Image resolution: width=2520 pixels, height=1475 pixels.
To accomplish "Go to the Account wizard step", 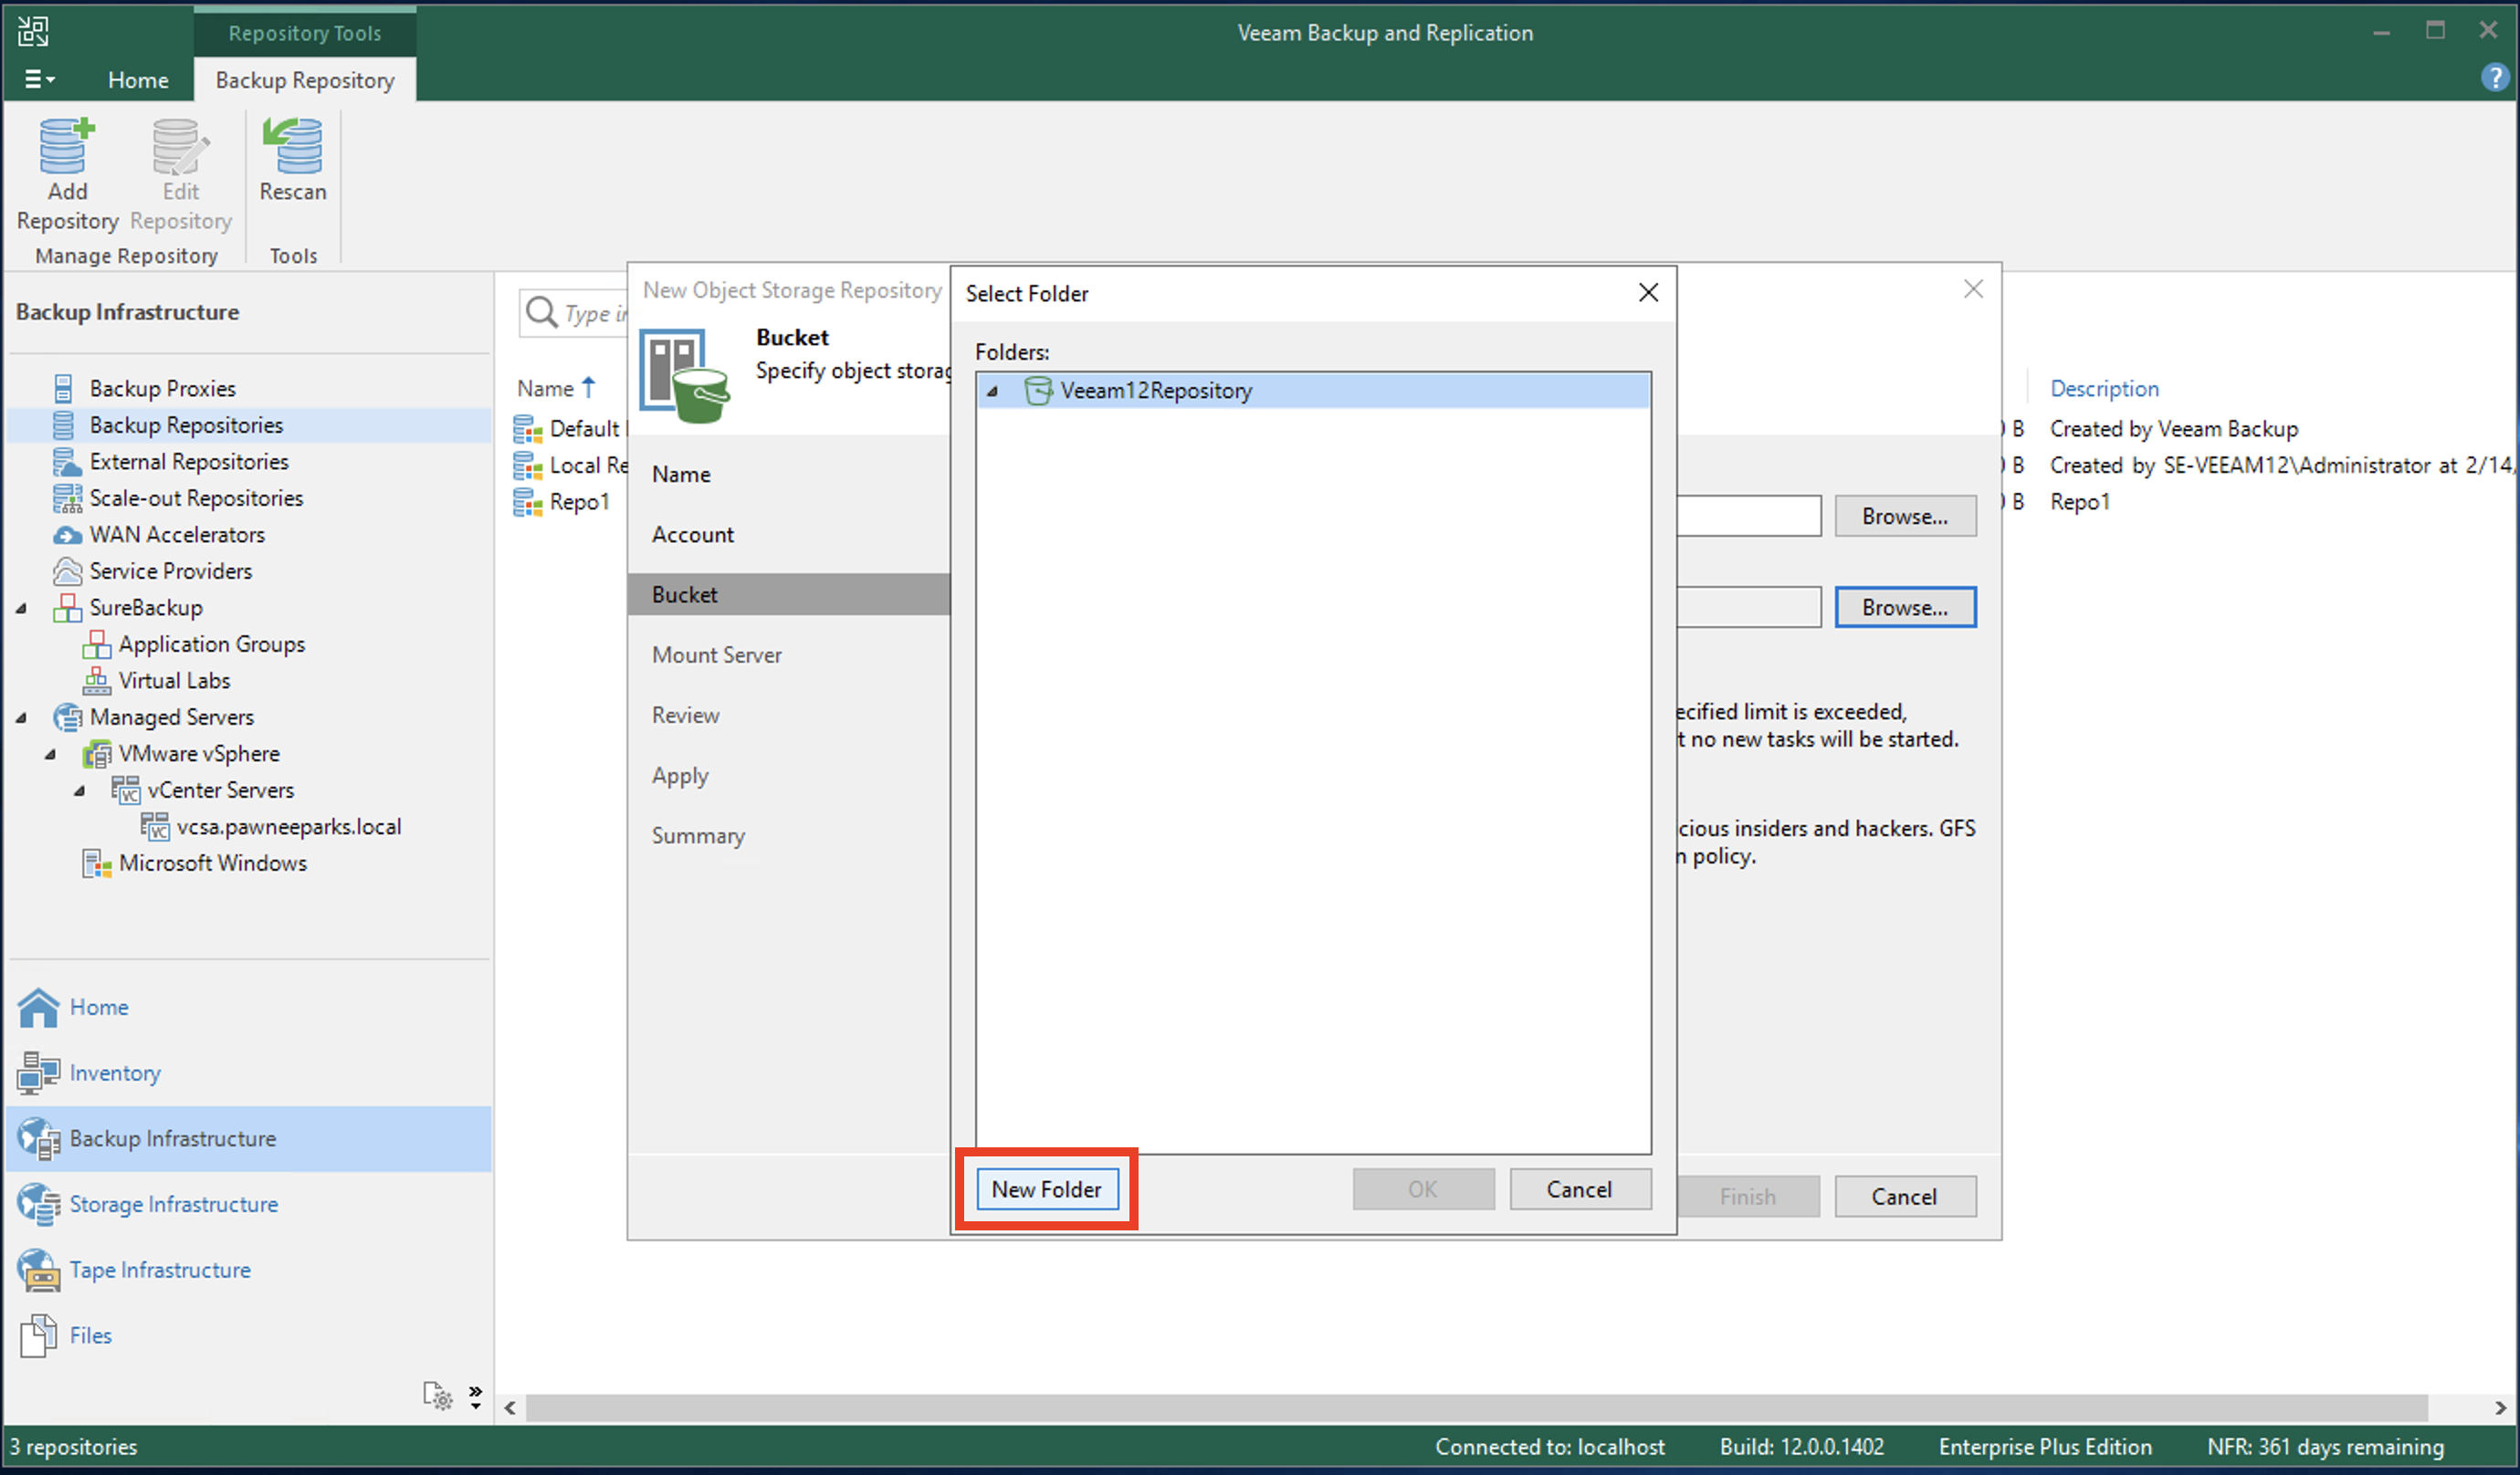I will [692, 535].
